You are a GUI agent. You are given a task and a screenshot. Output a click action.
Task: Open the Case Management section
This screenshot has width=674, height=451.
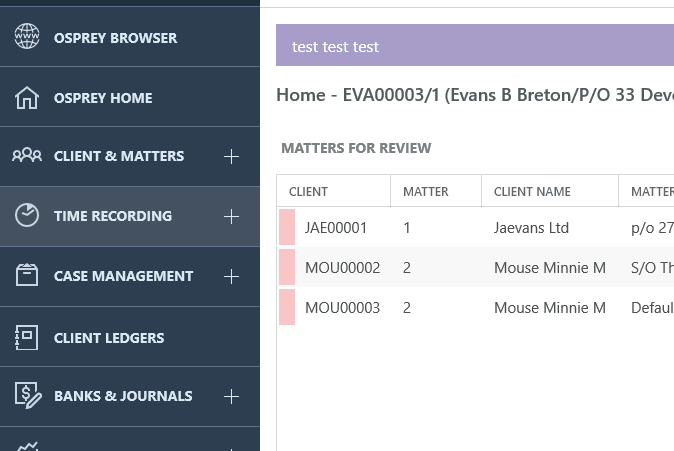click(x=130, y=276)
